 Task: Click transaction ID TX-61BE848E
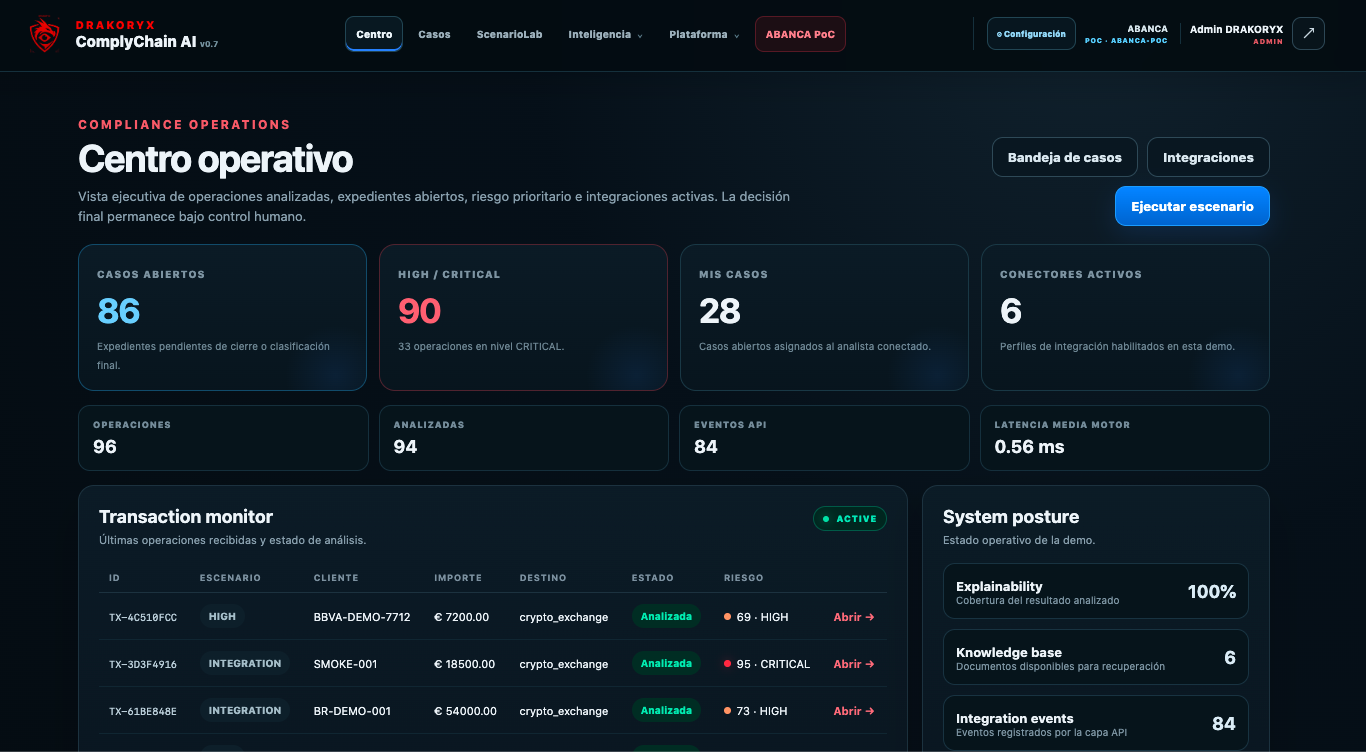pyautogui.click(x=143, y=711)
